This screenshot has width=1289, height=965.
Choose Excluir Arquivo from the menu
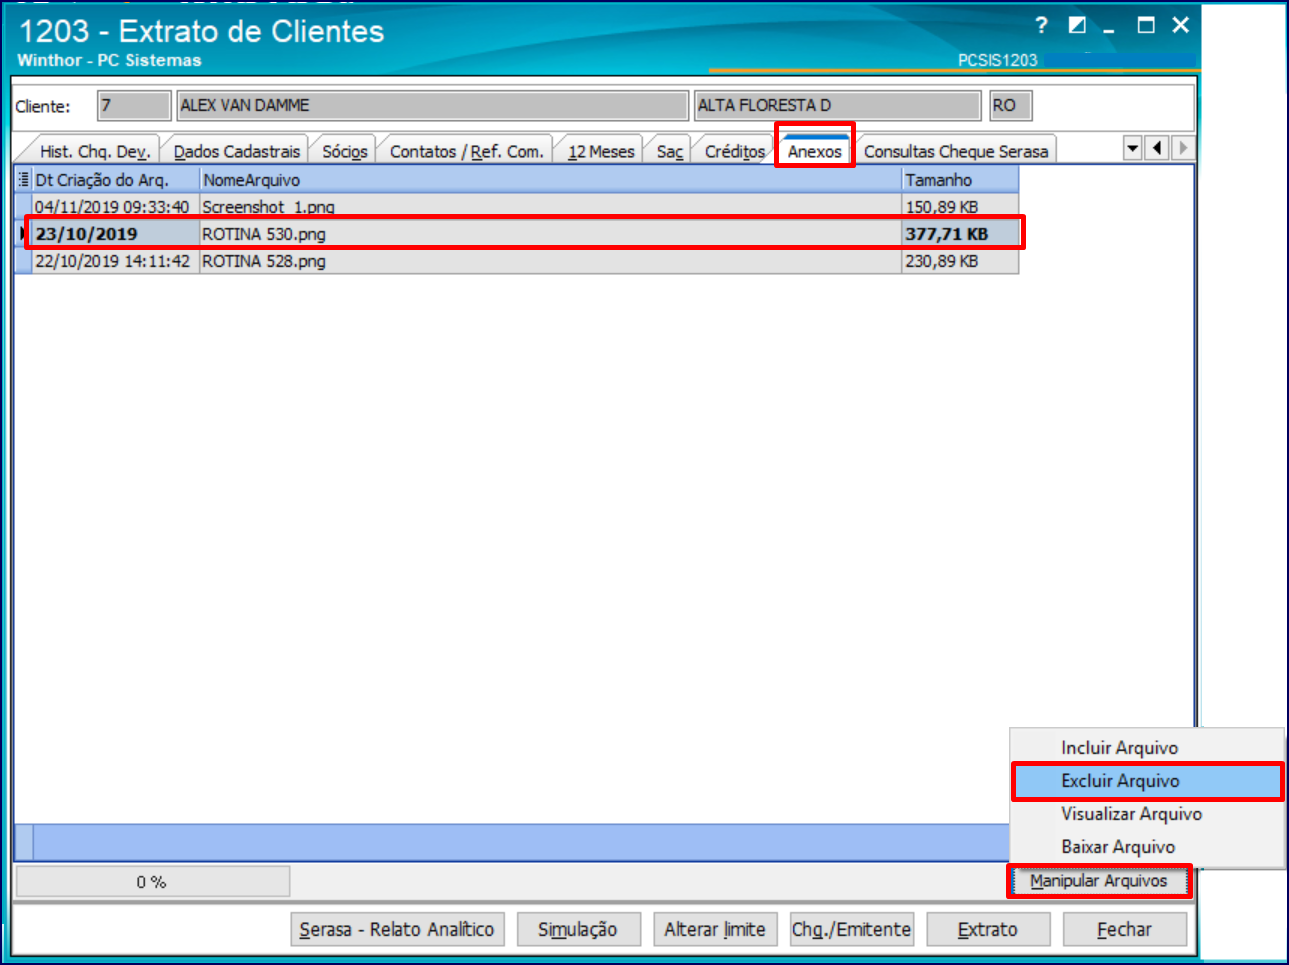pyautogui.click(x=1147, y=781)
